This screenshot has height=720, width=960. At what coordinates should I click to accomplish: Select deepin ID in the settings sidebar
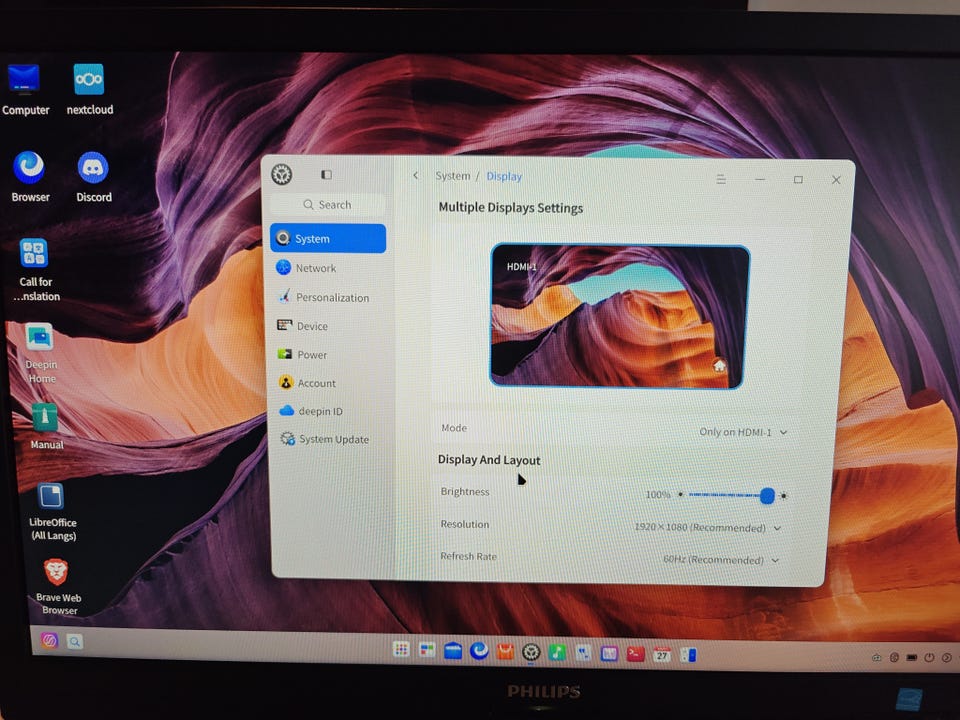[331, 411]
